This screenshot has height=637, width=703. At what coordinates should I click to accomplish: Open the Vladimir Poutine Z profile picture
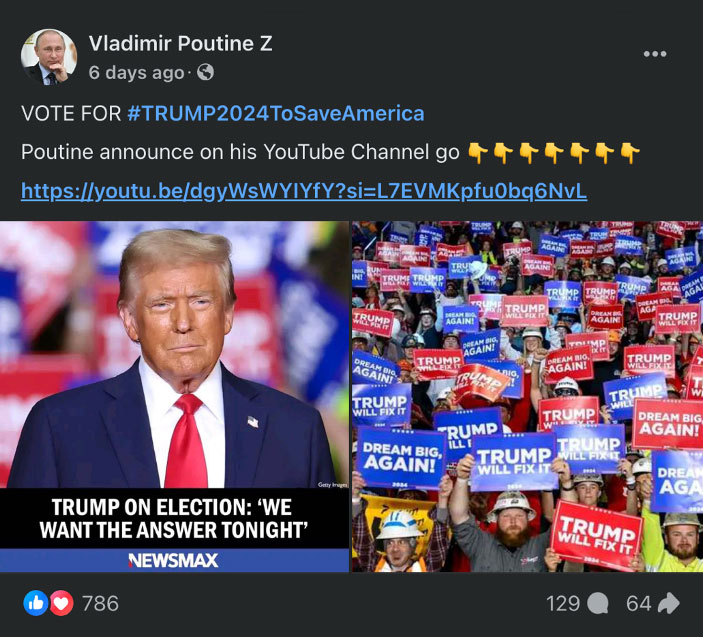[49, 57]
